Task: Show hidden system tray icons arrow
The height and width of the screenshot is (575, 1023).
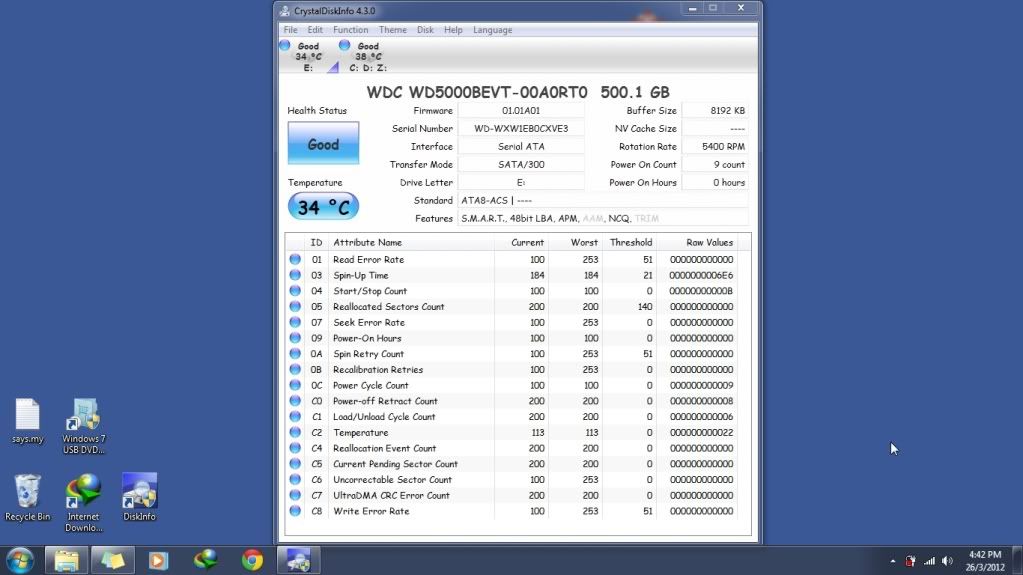Action: [891, 561]
